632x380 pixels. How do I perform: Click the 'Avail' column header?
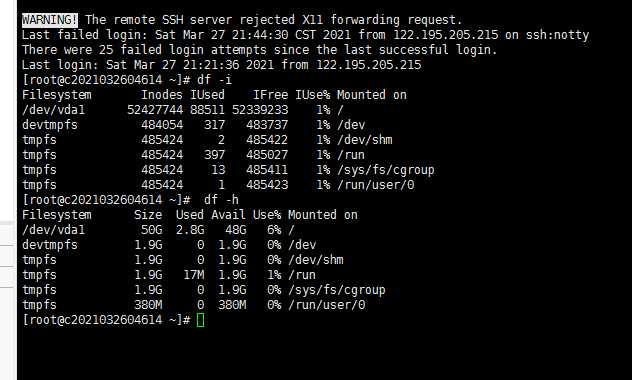(x=228, y=215)
